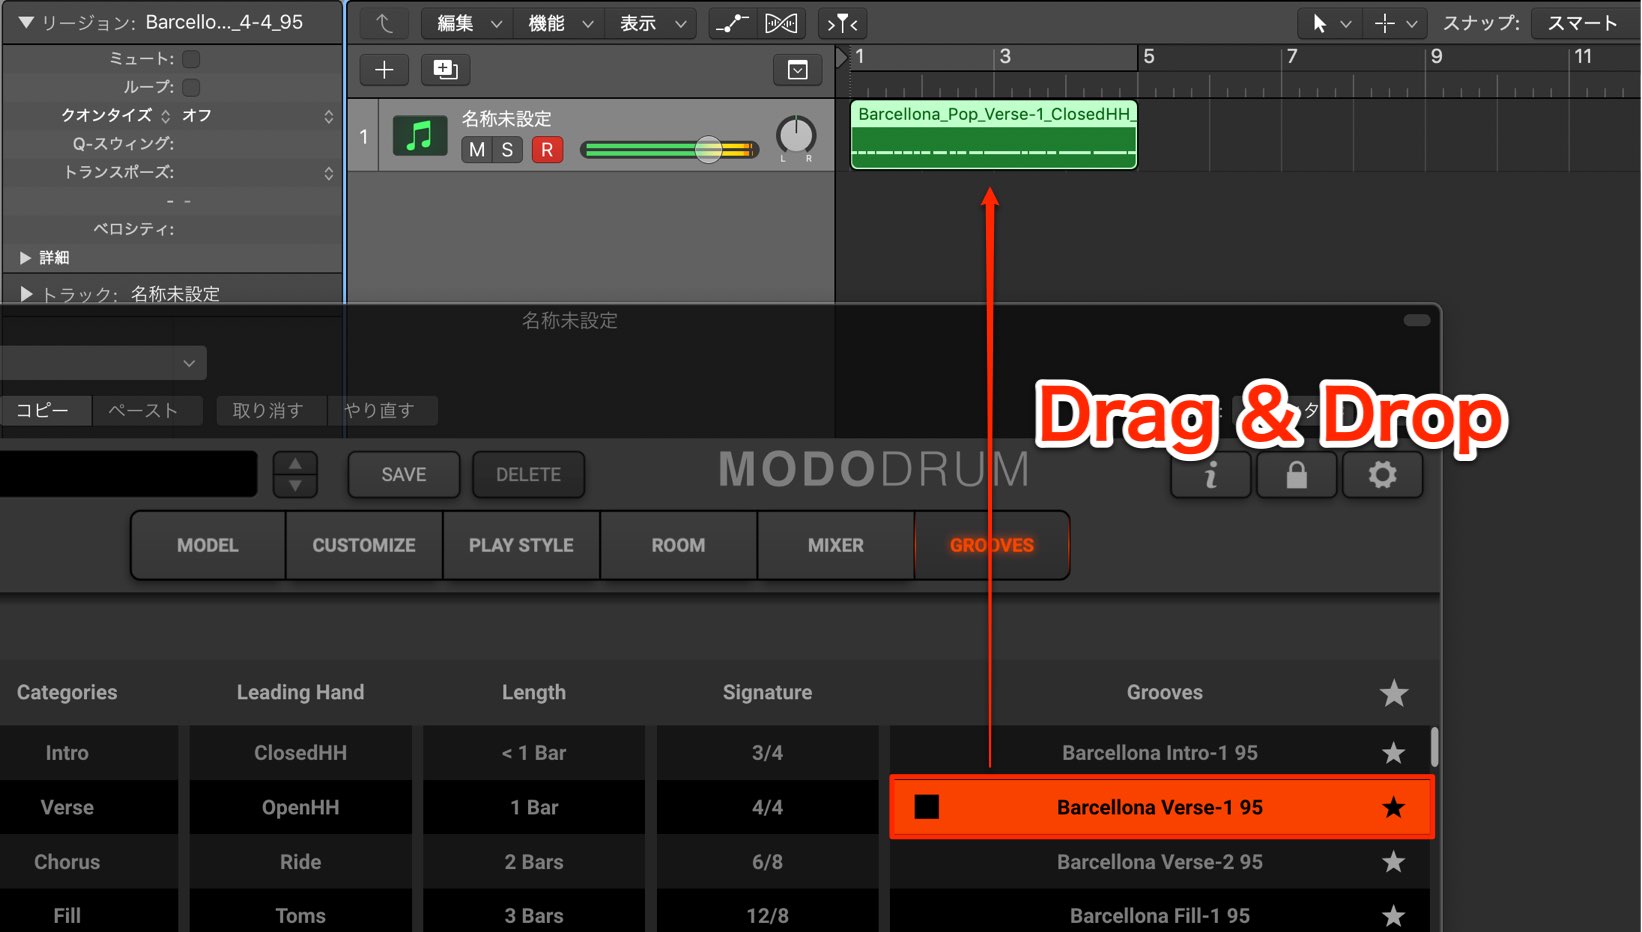Expand the トラック: 名称未設定 section
This screenshot has height=932, width=1642.
26,294
